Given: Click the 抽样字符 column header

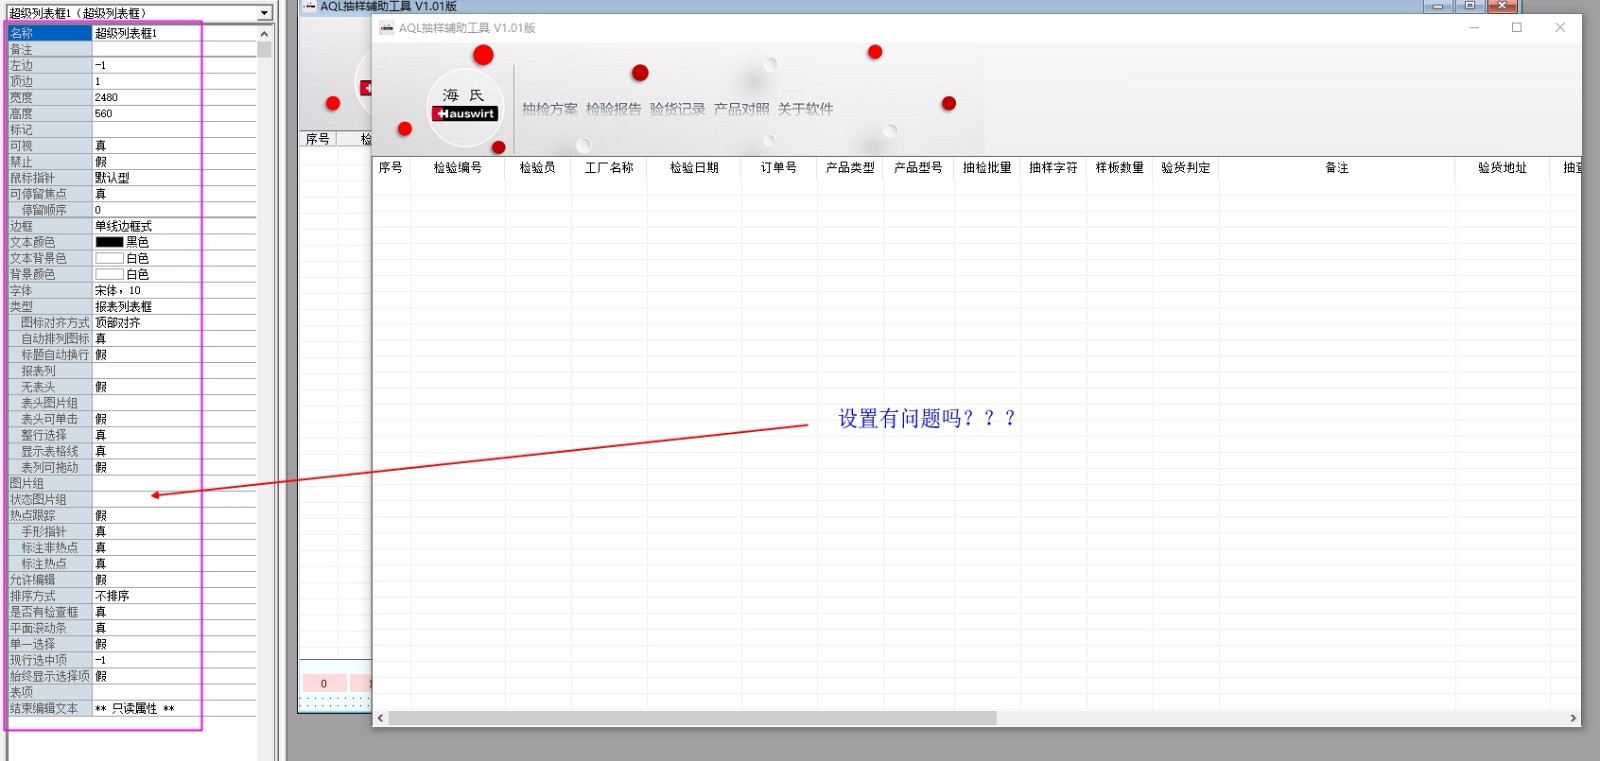Looking at the screenshot, I should (x=1053, y=168).
